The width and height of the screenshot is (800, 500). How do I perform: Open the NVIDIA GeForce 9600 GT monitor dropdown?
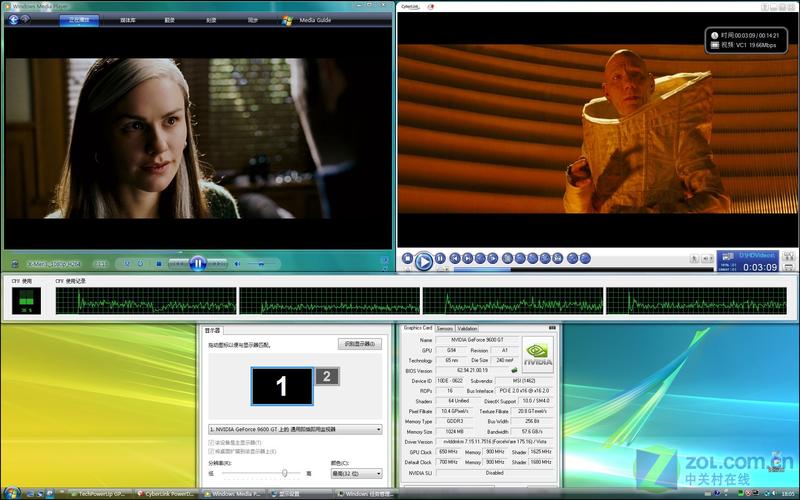tap(295, 430)
